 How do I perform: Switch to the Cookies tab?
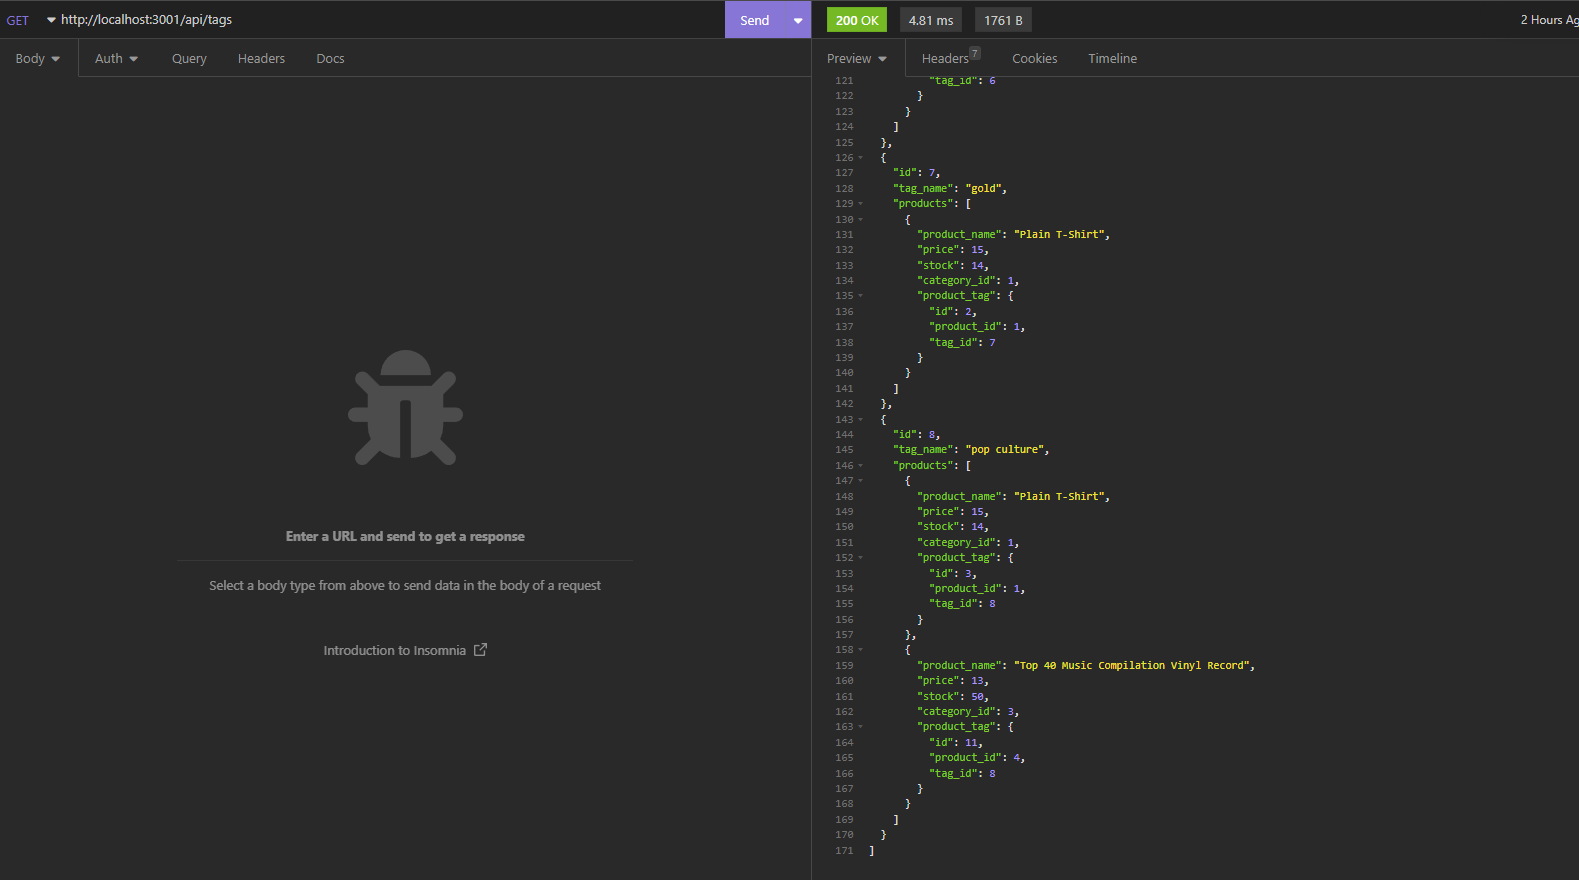[x=1034, y=59]
